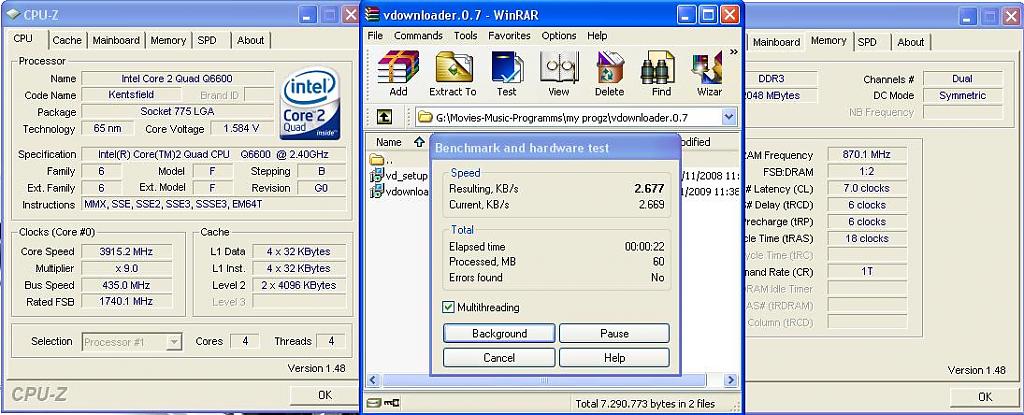The width and height of the screenshot is (1024, 415).
Task: Open the archive path dropdown
Action: (729, 117)
